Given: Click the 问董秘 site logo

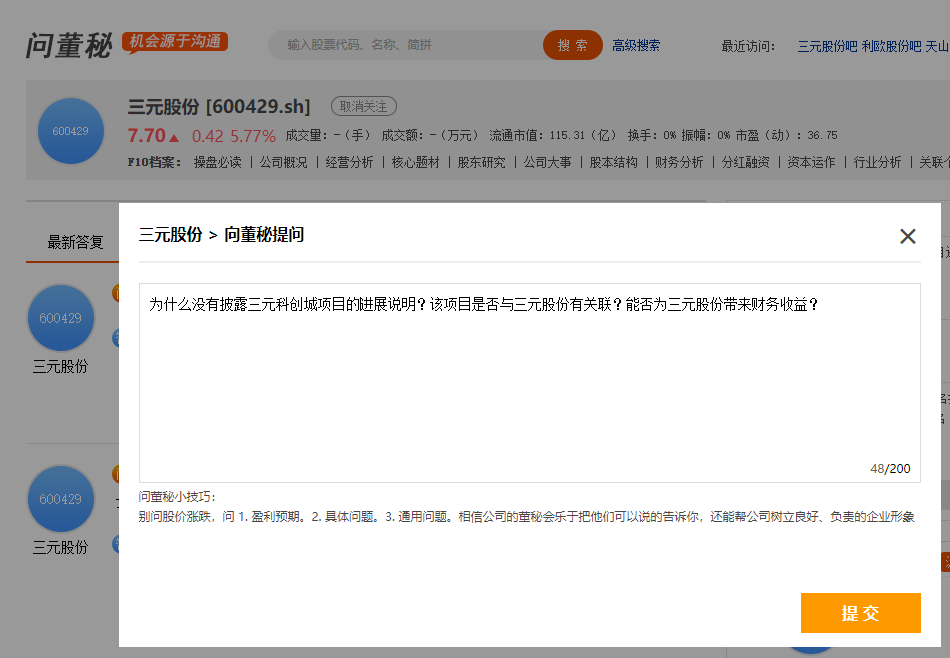Looking at the screenshot, I should [69, 46].
